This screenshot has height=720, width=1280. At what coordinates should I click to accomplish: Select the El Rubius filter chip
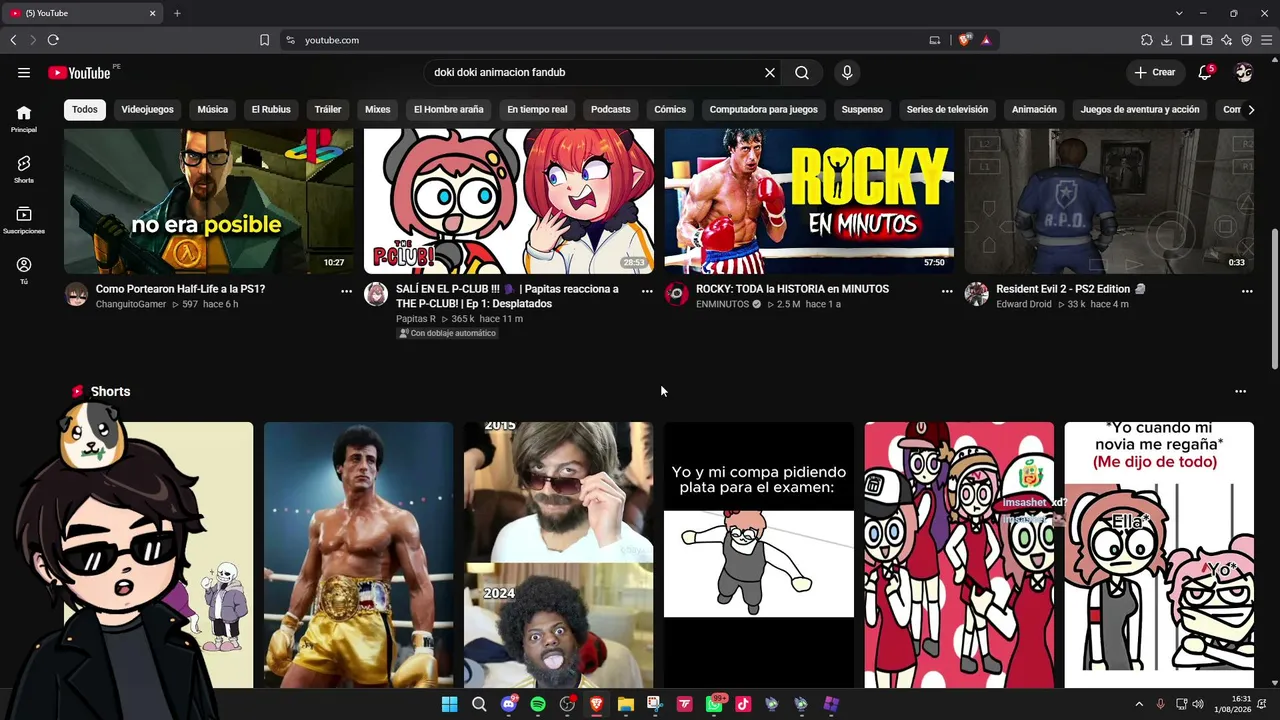pyautogui.click(x=271, y=109)
